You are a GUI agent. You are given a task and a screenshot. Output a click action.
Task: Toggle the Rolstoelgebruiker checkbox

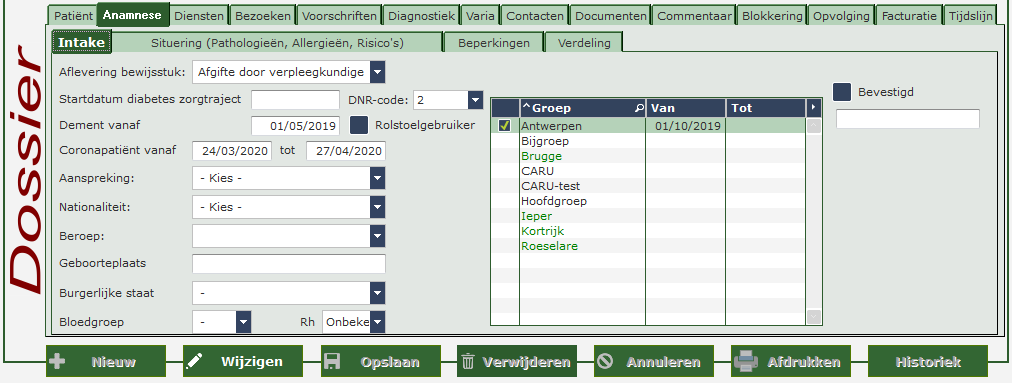[x=359, y=125]
